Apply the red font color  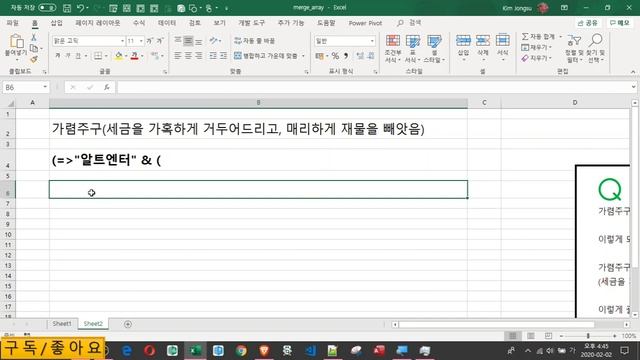point(134,56)
